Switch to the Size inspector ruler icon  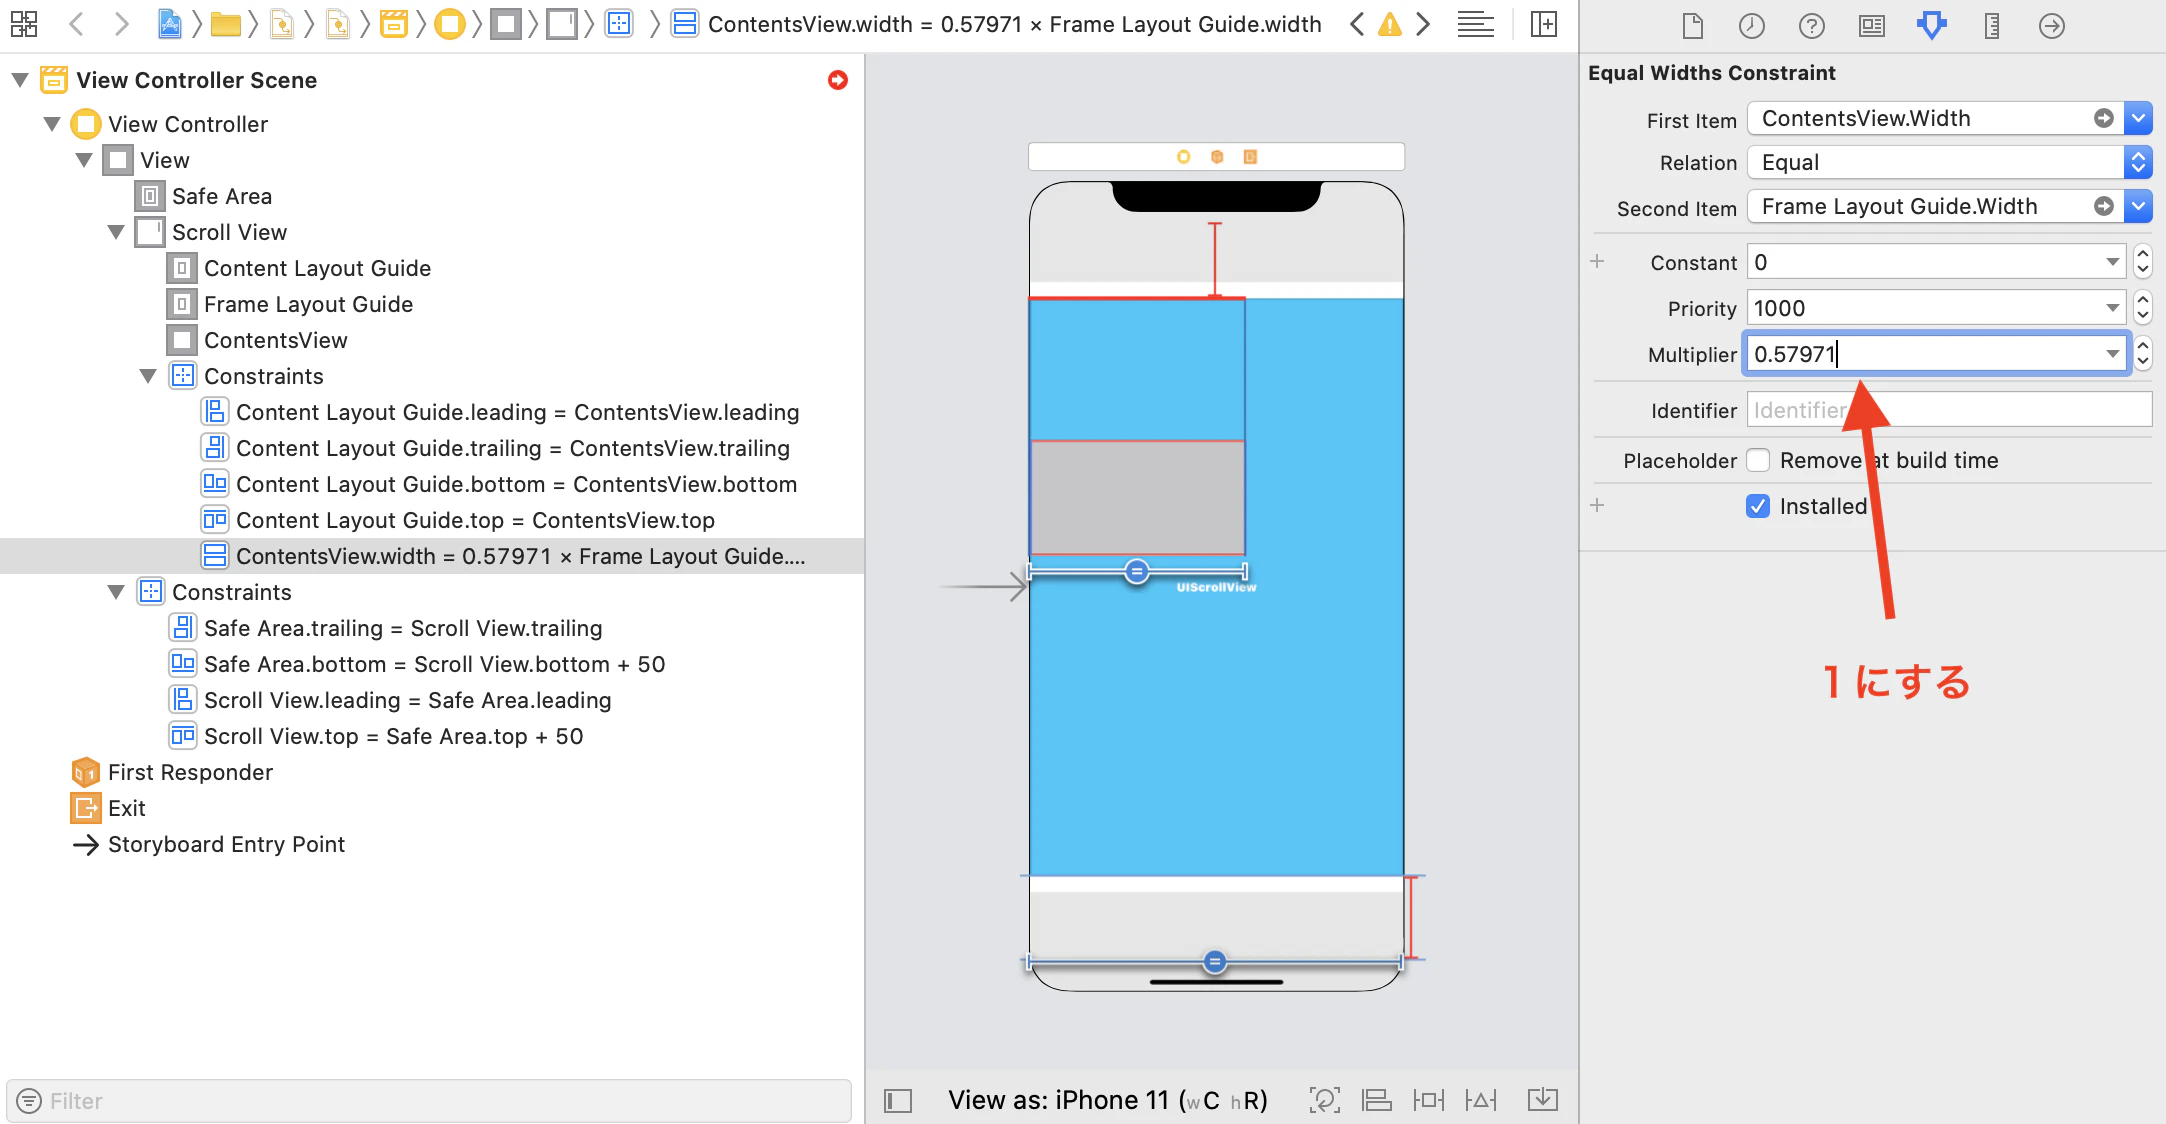pos(1992,25)
